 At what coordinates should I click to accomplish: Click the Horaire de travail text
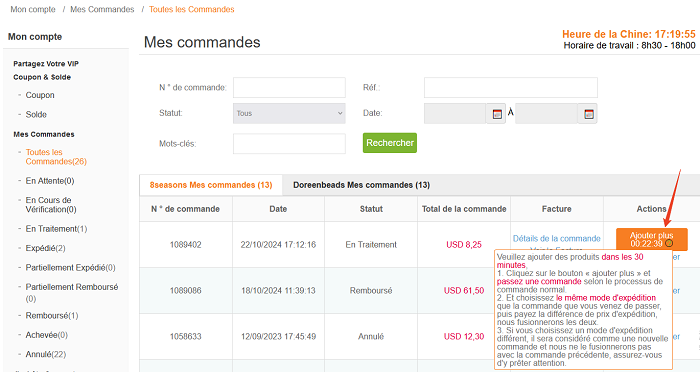coord(629,46)
